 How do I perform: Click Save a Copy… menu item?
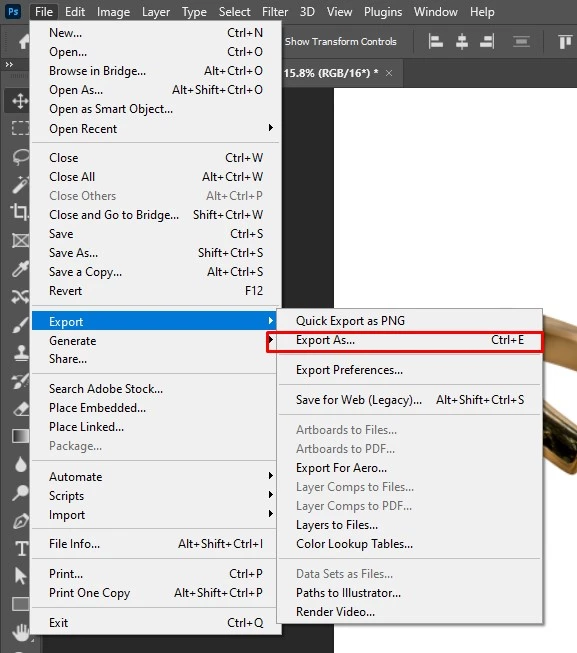[x=156, y=272]
